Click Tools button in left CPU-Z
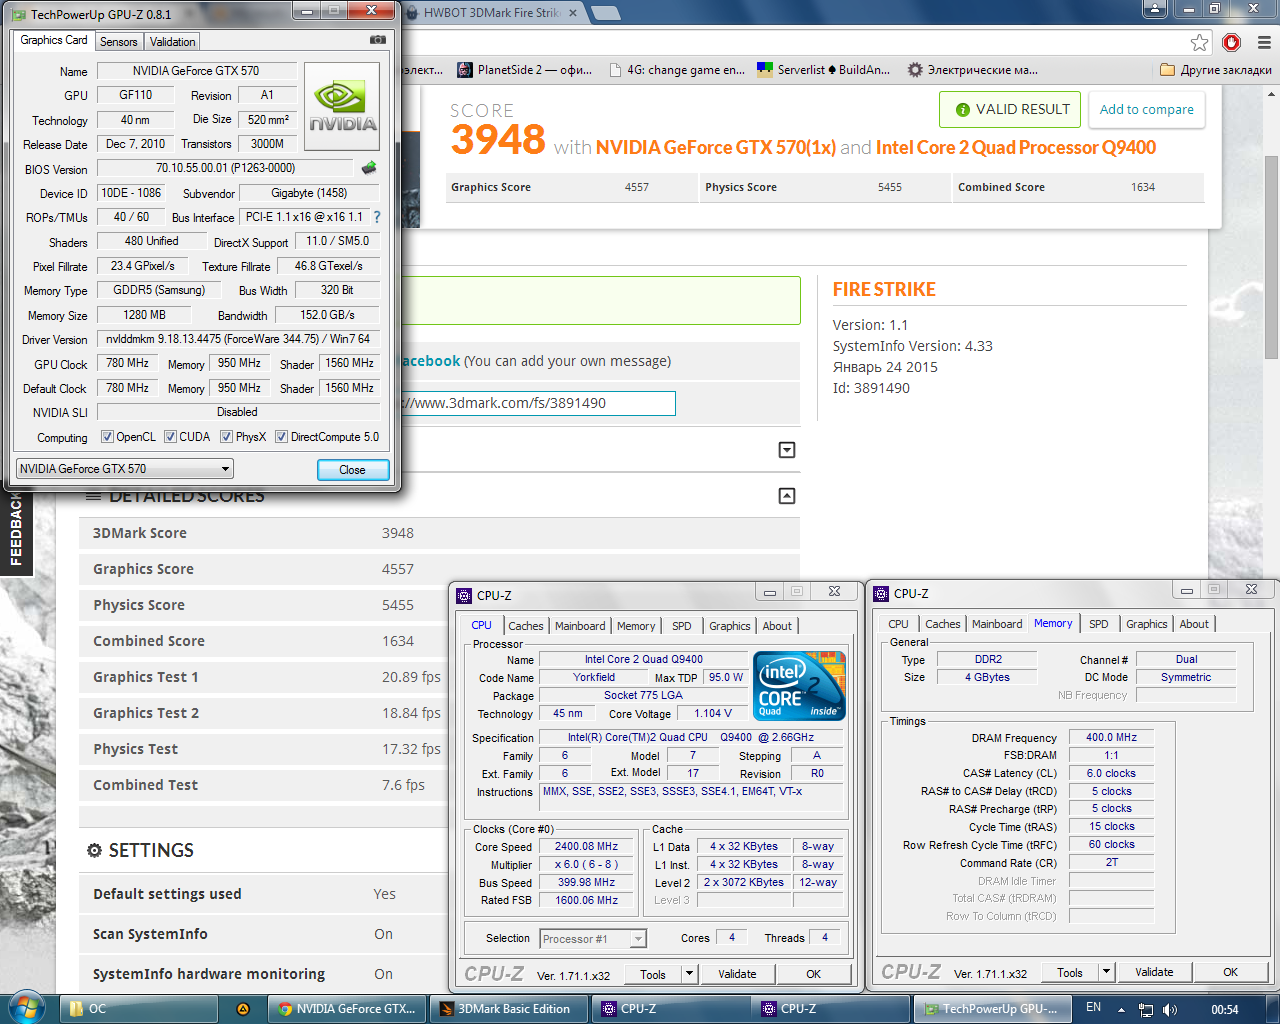Image resolution: width=1280 pixels, height=1024 pixels. 653,974
